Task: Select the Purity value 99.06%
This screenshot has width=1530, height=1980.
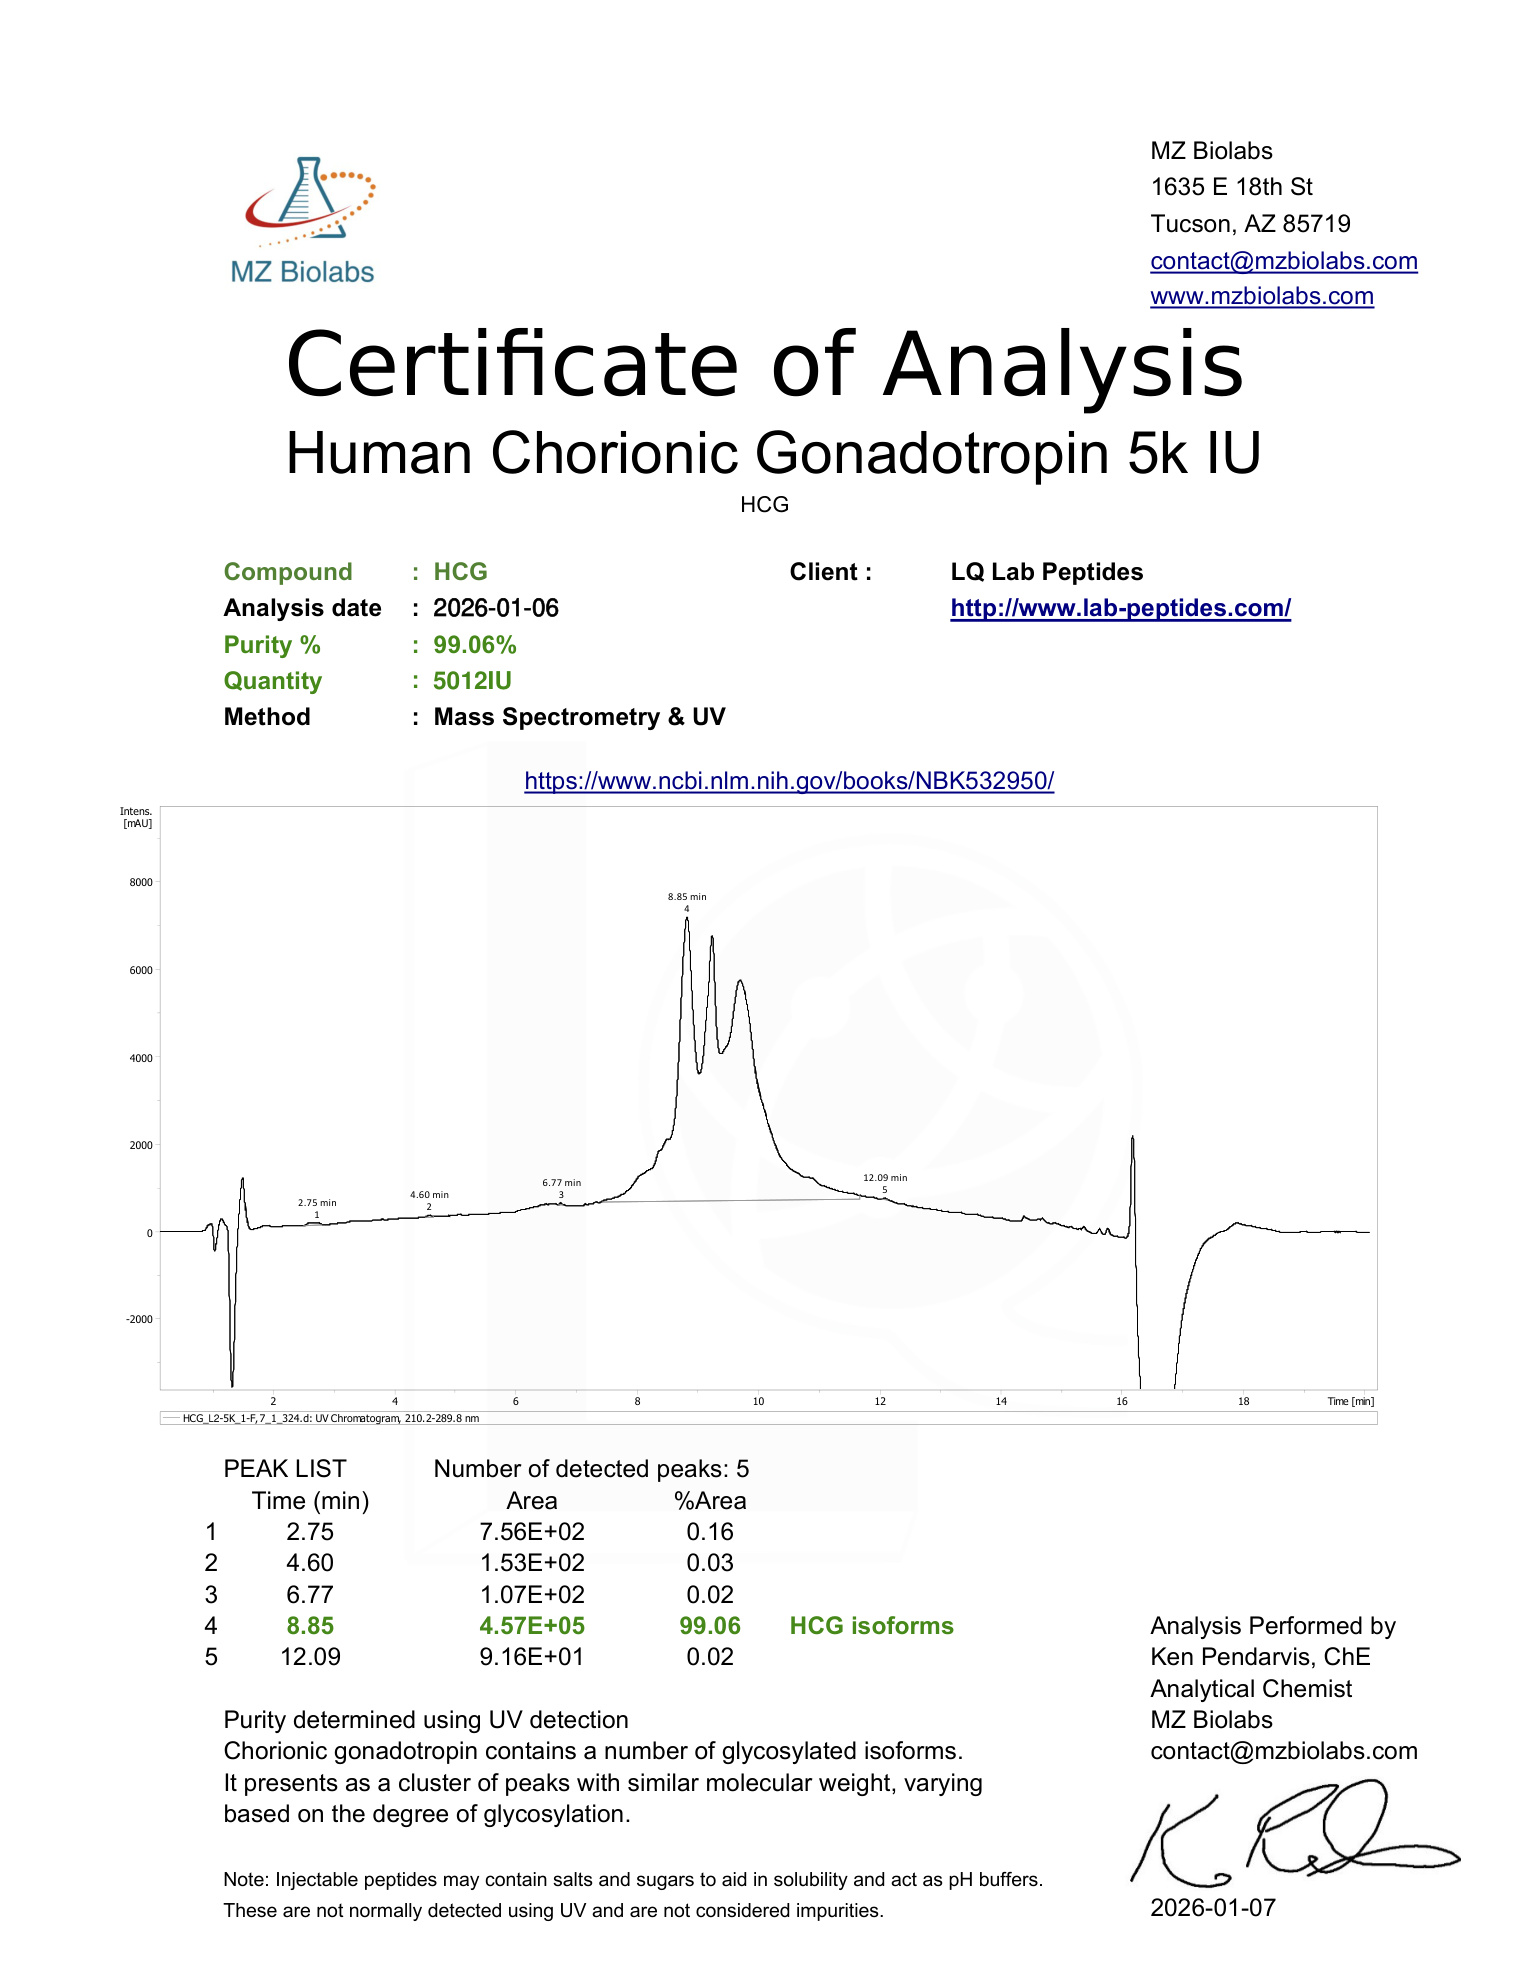Action: click(474, 645)
